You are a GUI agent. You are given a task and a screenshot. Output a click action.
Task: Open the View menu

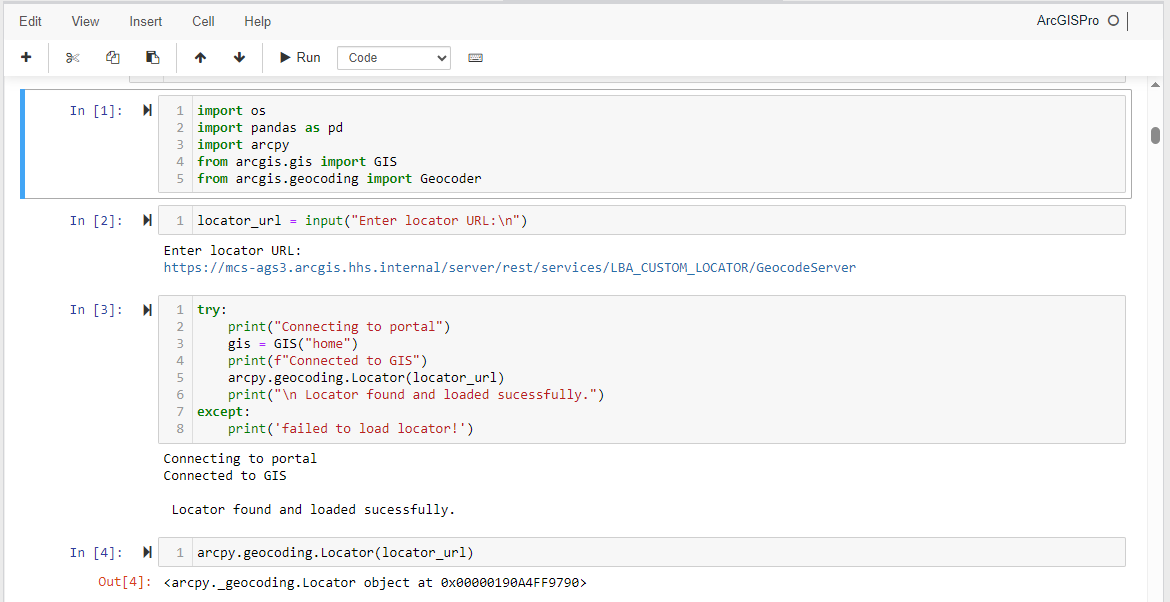click(85, 20)
